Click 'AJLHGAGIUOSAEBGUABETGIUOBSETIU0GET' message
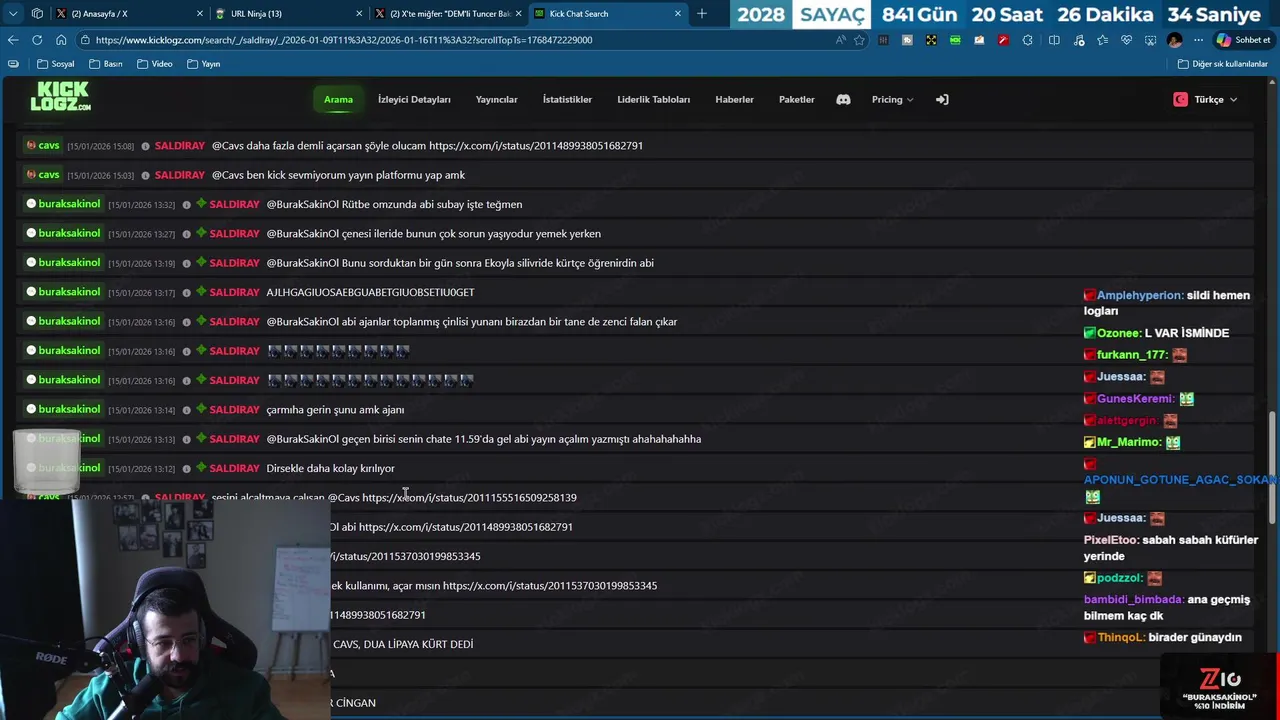 click(370, 292)
